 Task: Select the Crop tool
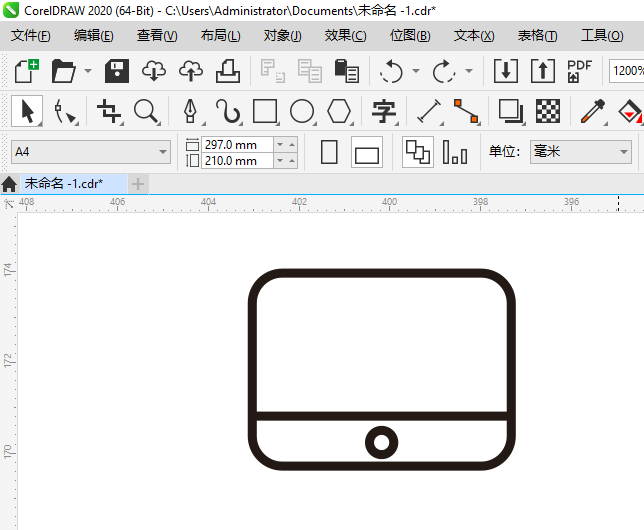pos(109,111)
